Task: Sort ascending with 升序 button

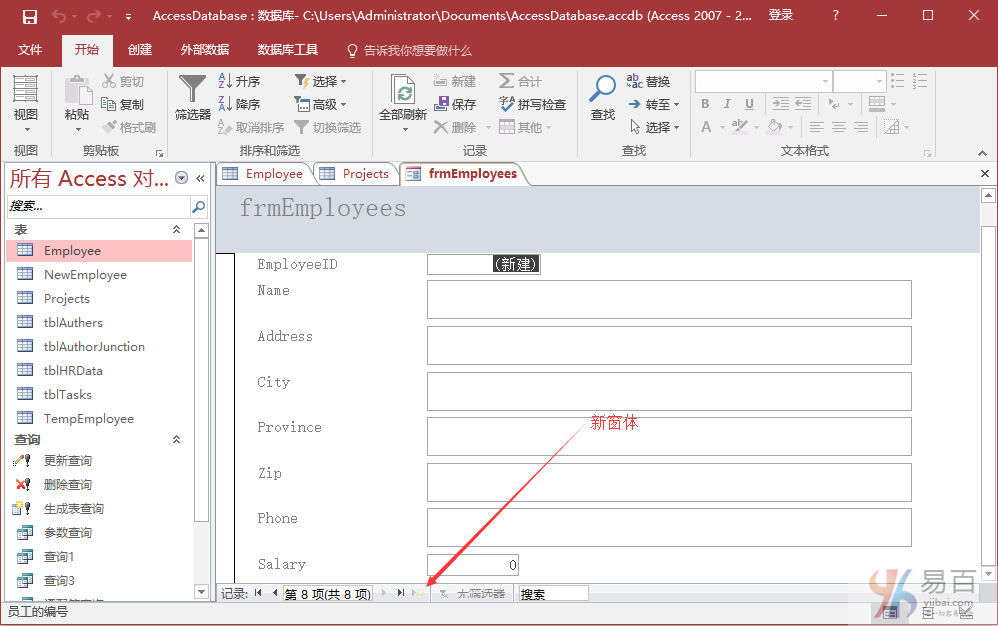Action: click(x=238, y=81)
